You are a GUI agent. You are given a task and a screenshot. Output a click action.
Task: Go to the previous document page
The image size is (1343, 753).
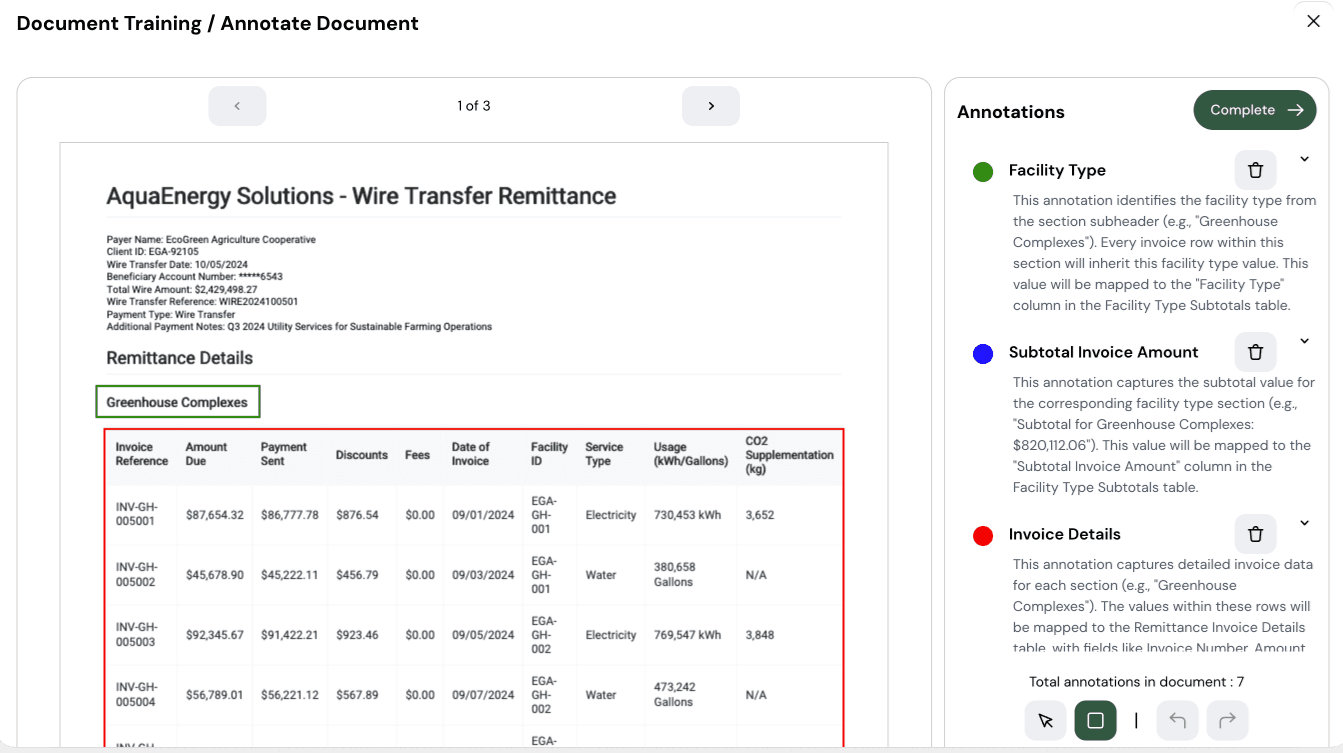point(237,106)
